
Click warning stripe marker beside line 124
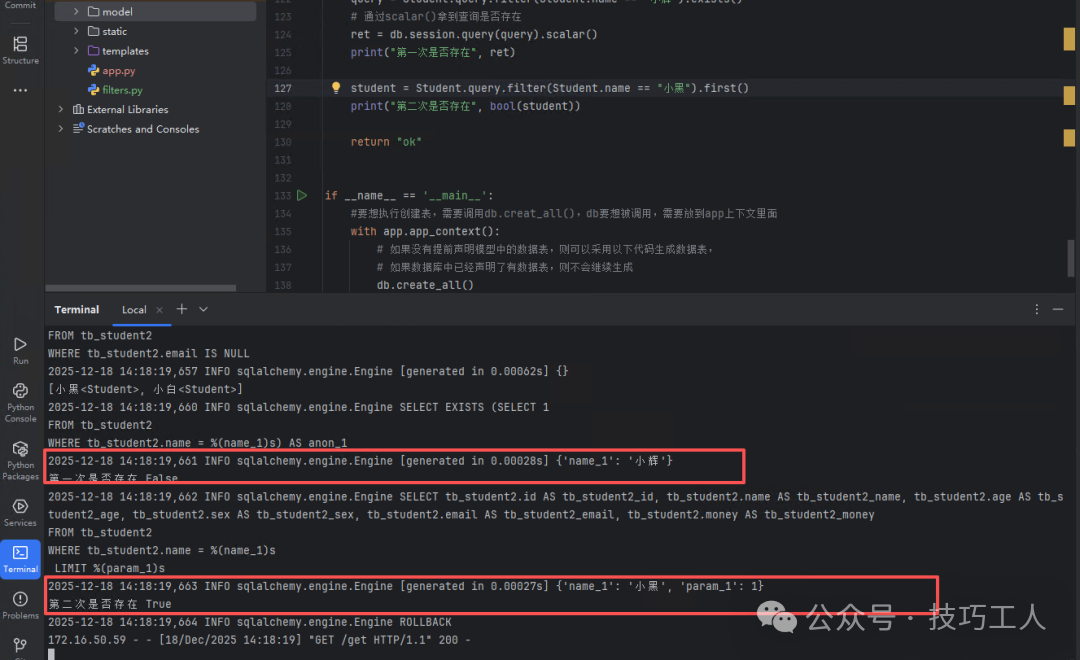coord(1069,39)
